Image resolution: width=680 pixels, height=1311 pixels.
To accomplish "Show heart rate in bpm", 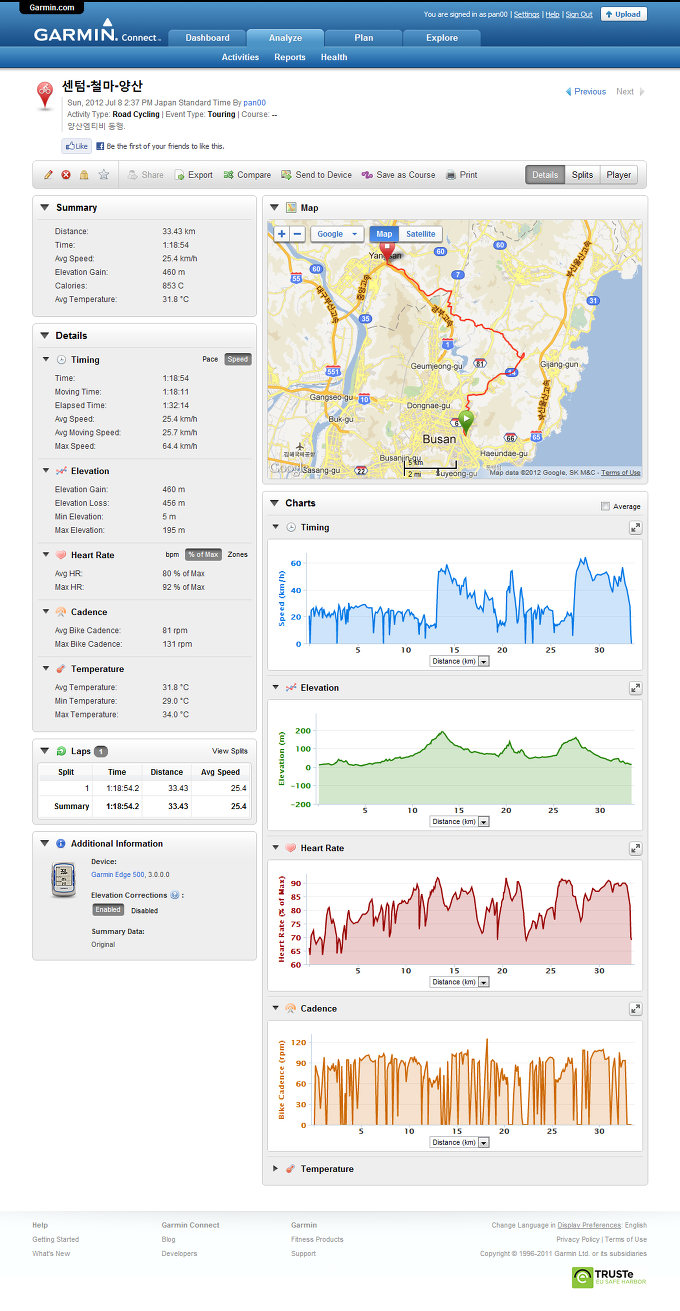I will (x=172, y=554).
